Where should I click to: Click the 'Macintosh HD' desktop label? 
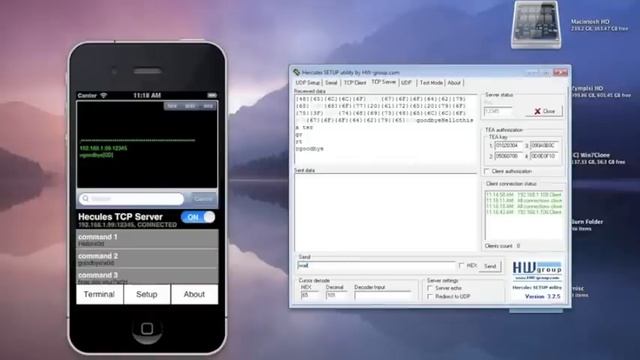click(590, 22)
